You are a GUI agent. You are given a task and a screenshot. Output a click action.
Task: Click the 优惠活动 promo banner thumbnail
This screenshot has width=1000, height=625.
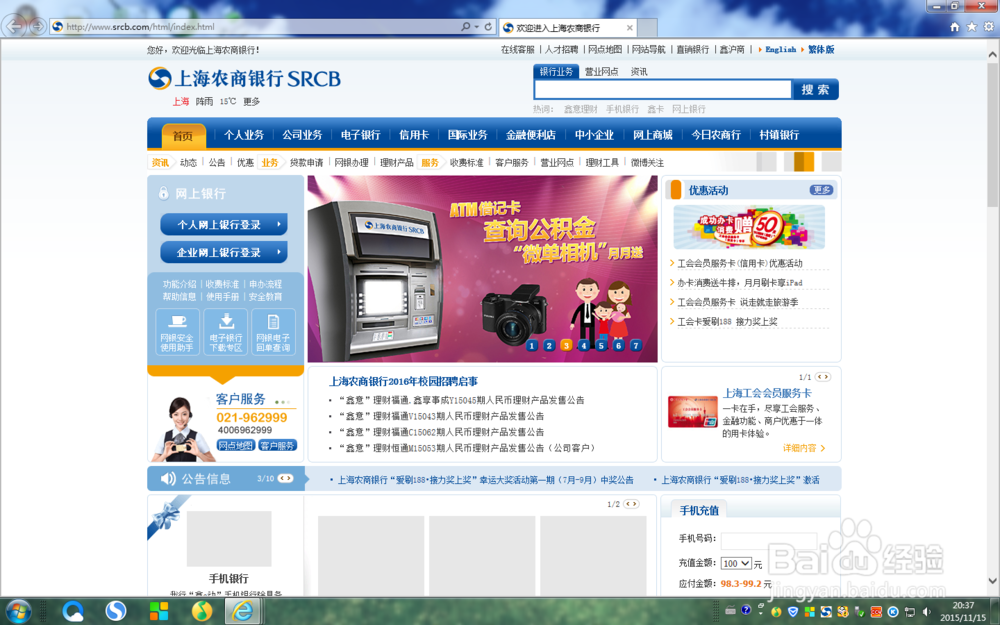[749, 227]
